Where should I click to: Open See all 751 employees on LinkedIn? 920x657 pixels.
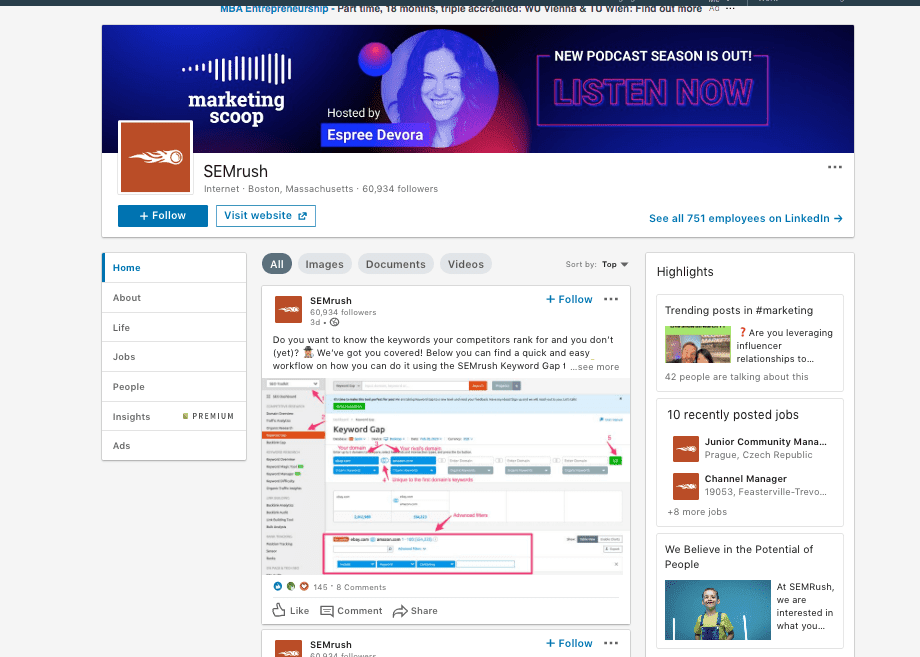(746, 218)
